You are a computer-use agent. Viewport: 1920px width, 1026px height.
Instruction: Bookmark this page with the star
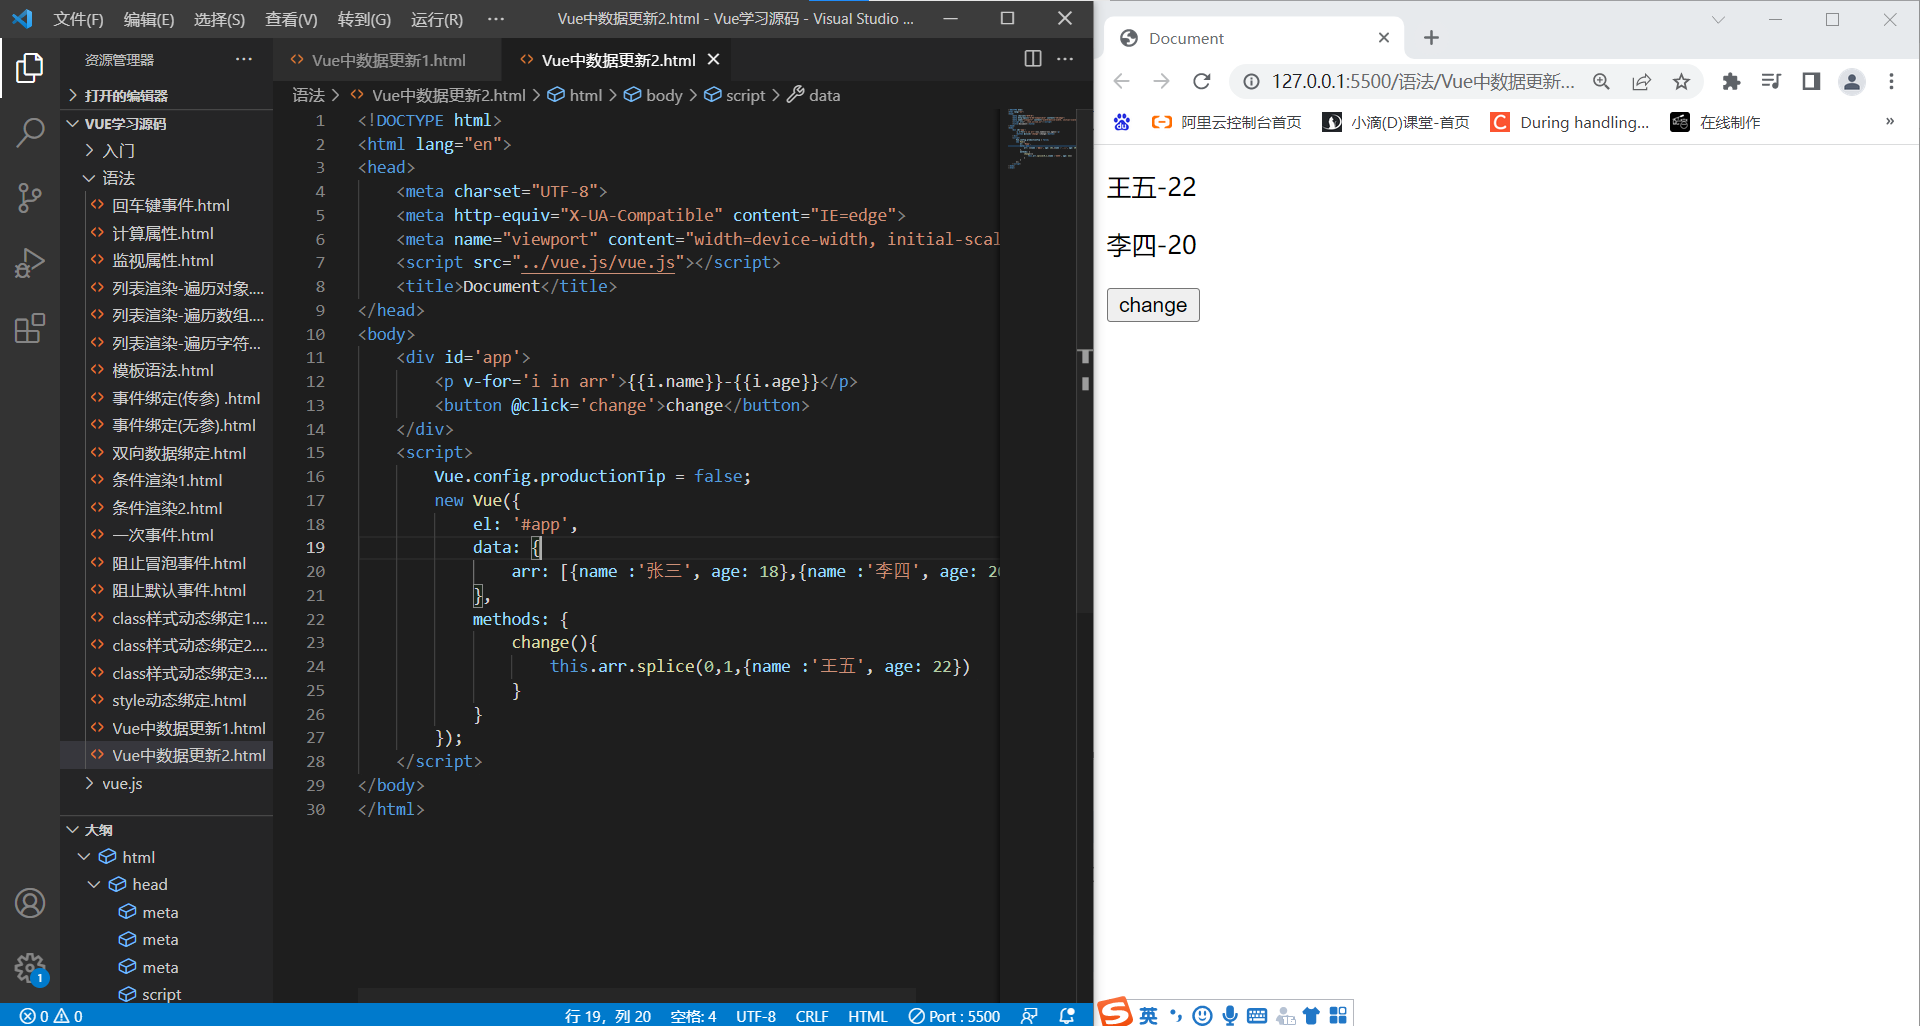click(x=1682, y=82)
